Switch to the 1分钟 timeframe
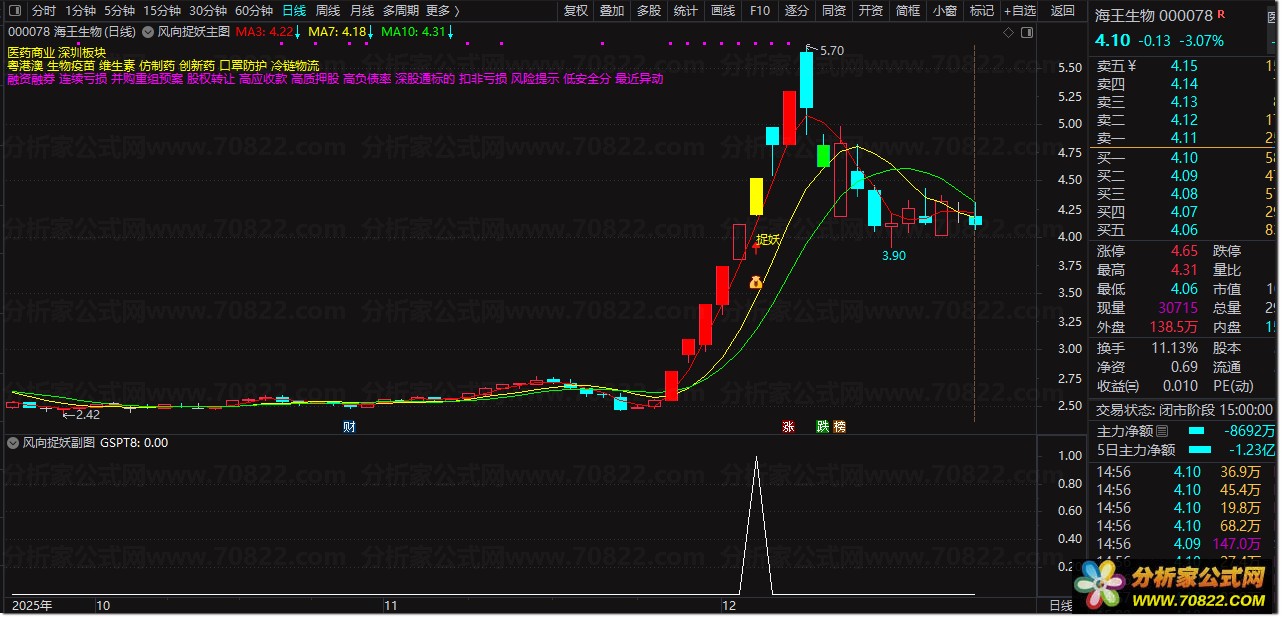This screenshot has width=1282, height=617. pos(80,11)
